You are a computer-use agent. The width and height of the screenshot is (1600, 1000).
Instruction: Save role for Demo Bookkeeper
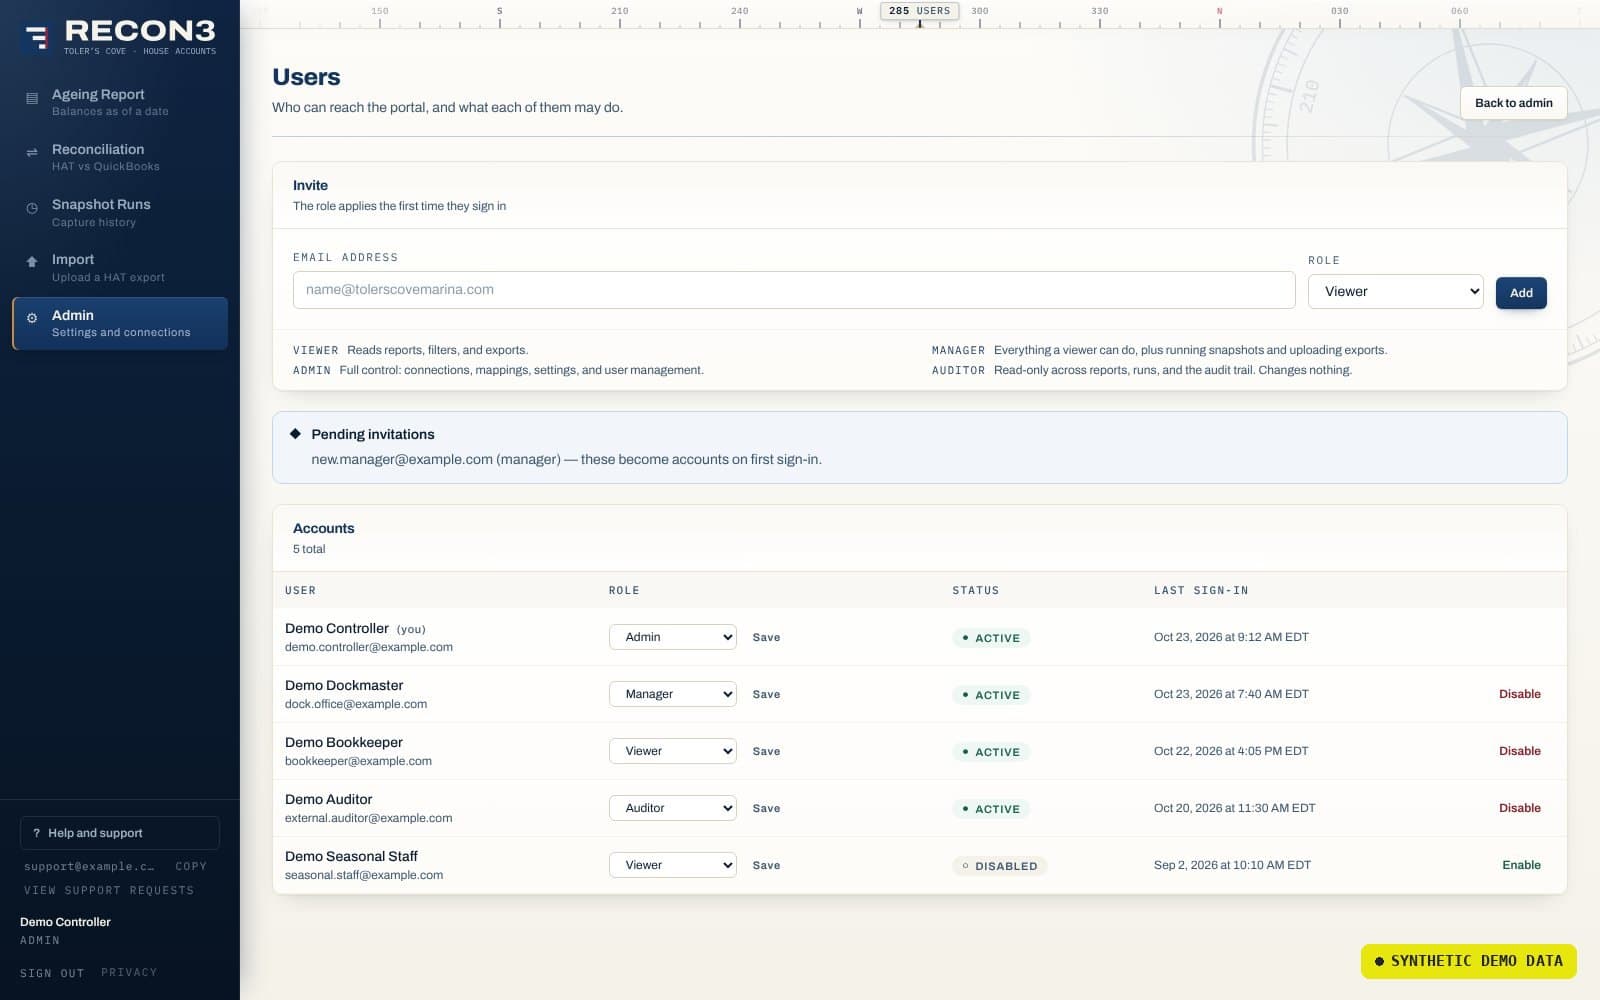[x=766, y=751]
